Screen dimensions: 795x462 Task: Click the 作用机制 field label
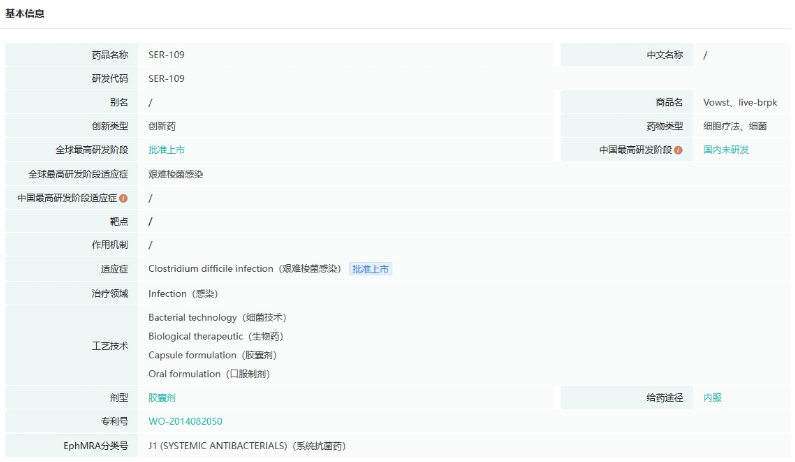[x=110, y=245]
